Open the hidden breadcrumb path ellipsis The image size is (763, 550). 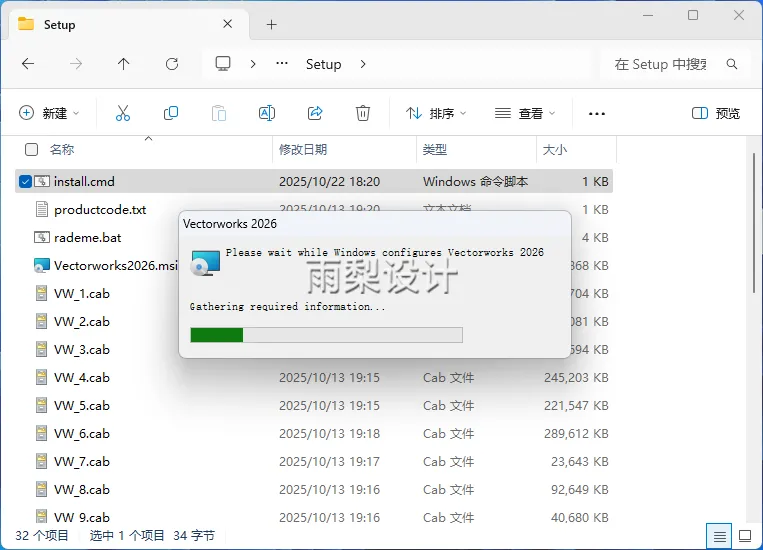282,63
